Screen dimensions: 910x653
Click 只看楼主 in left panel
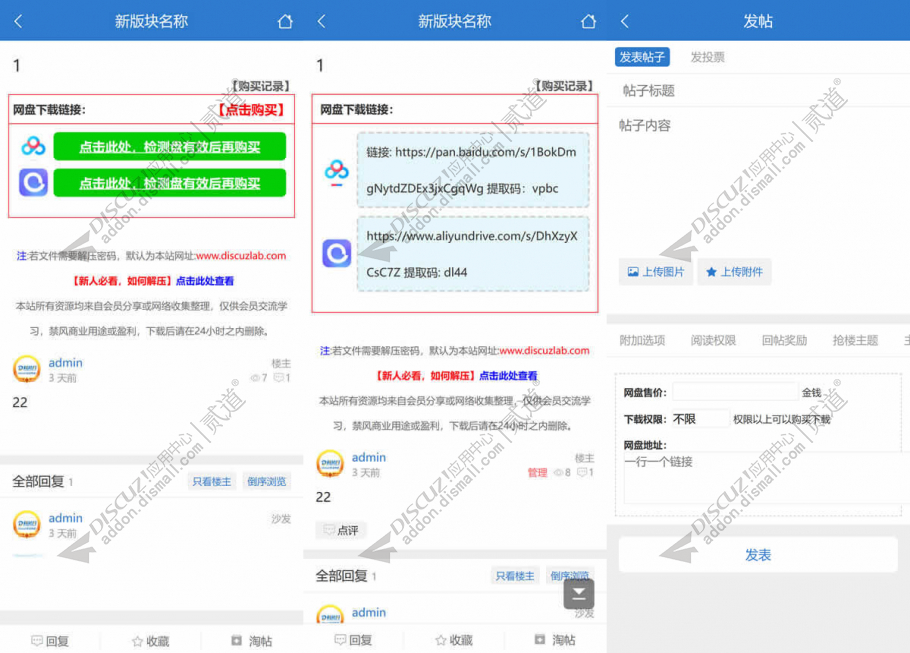click(x=212, y=481)
